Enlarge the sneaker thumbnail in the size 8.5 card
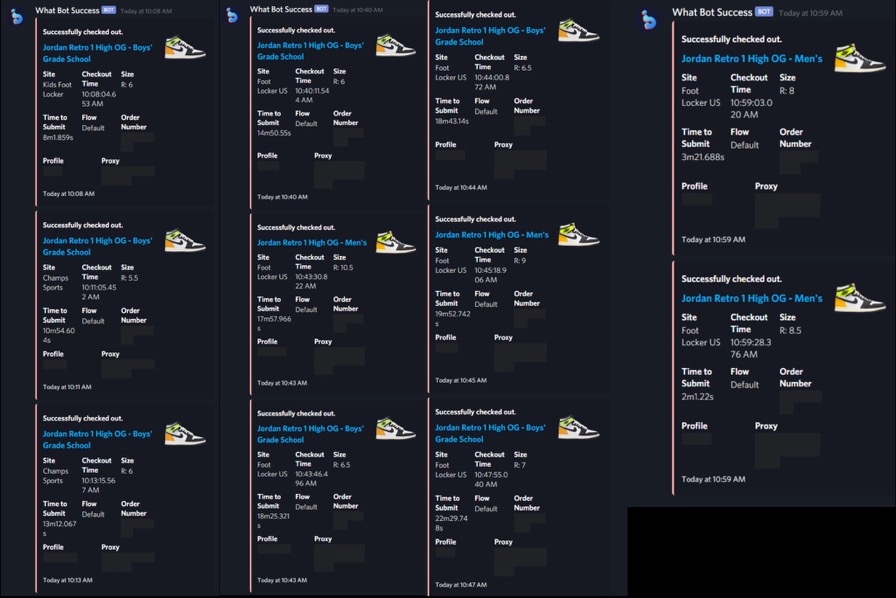The image size is (896, 598). 859,297
